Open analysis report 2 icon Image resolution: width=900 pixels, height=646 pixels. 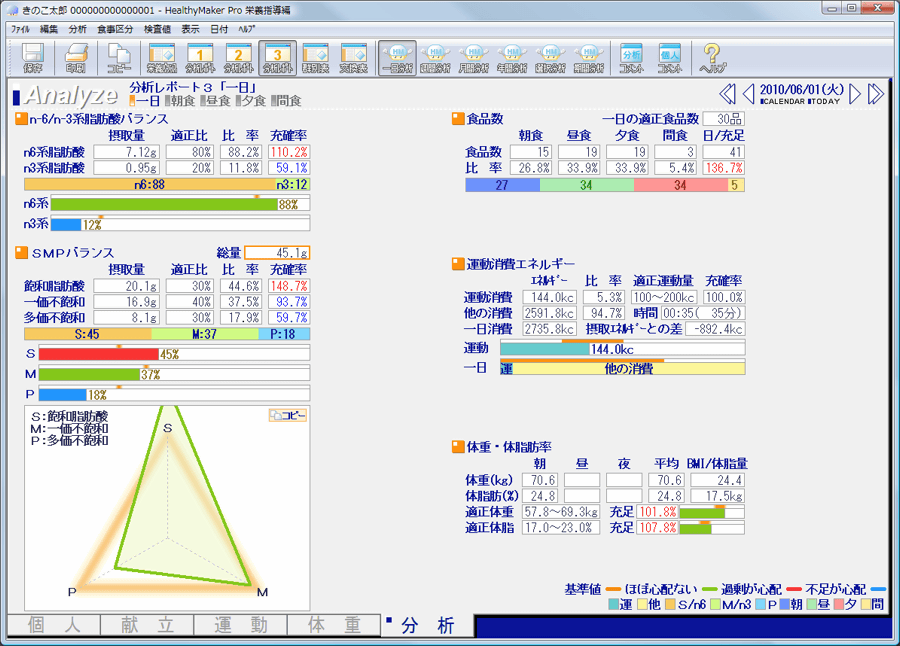[239, 58]
